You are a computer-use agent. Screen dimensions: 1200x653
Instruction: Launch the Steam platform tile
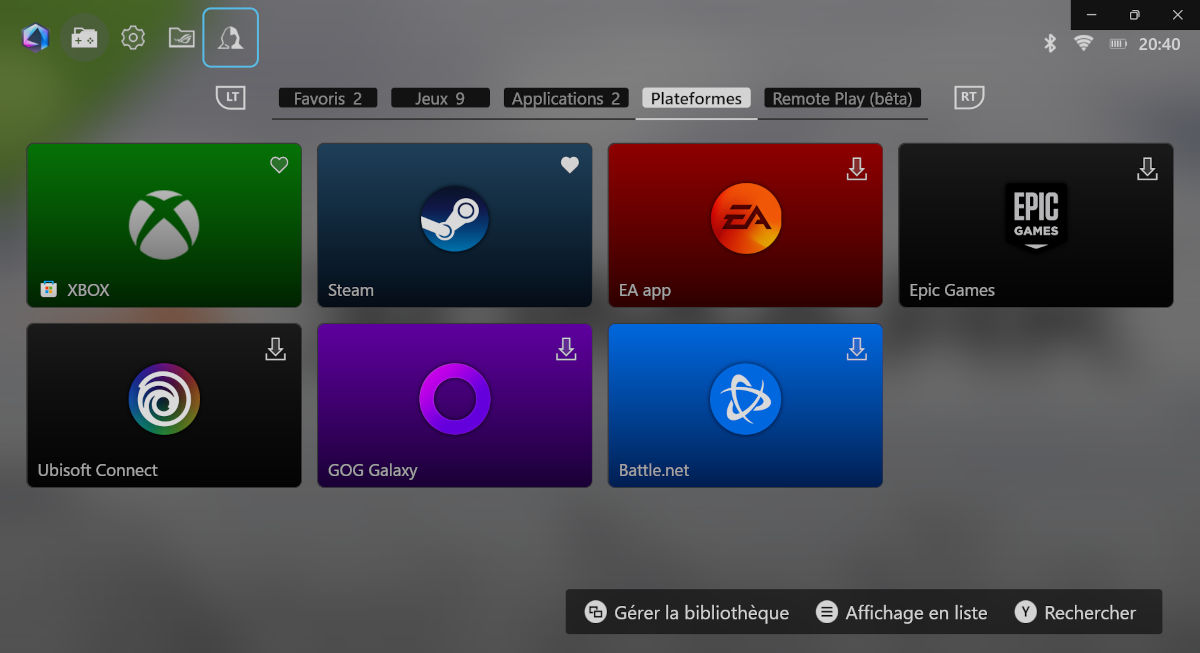(x=455, y=225)
